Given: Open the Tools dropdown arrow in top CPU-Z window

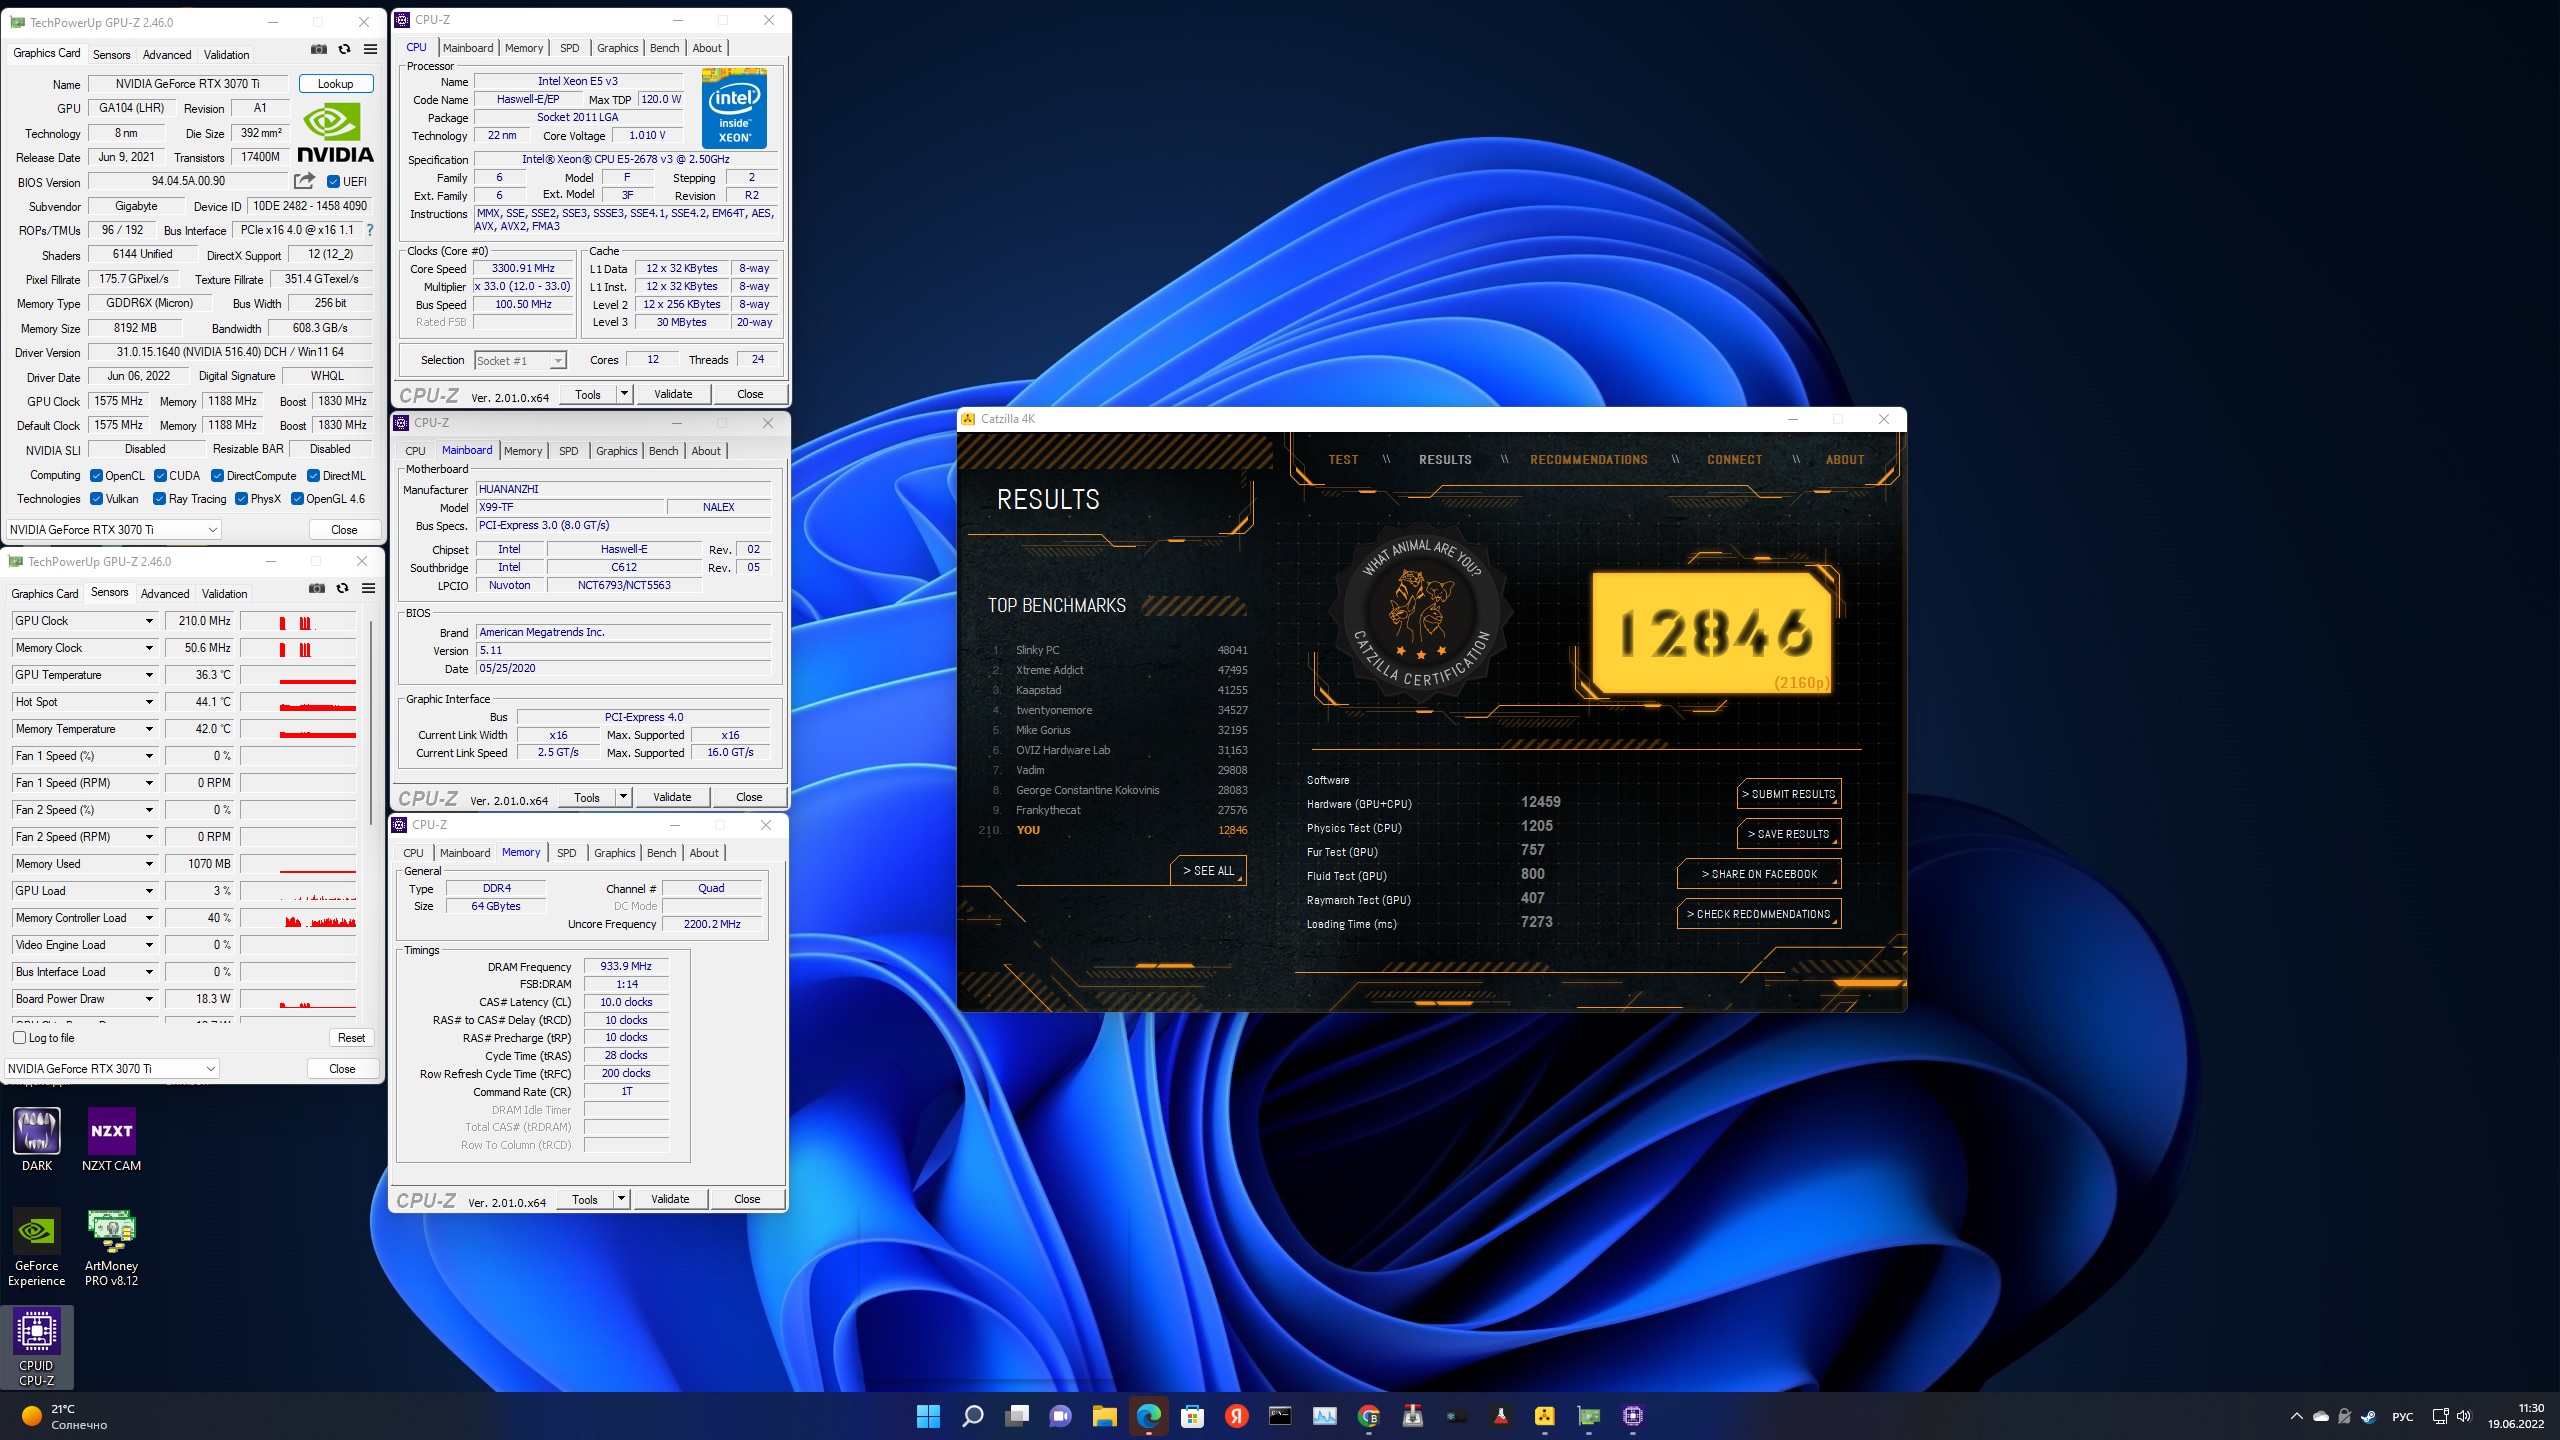Looking at the screenshot, I should (x=624, y=394).
